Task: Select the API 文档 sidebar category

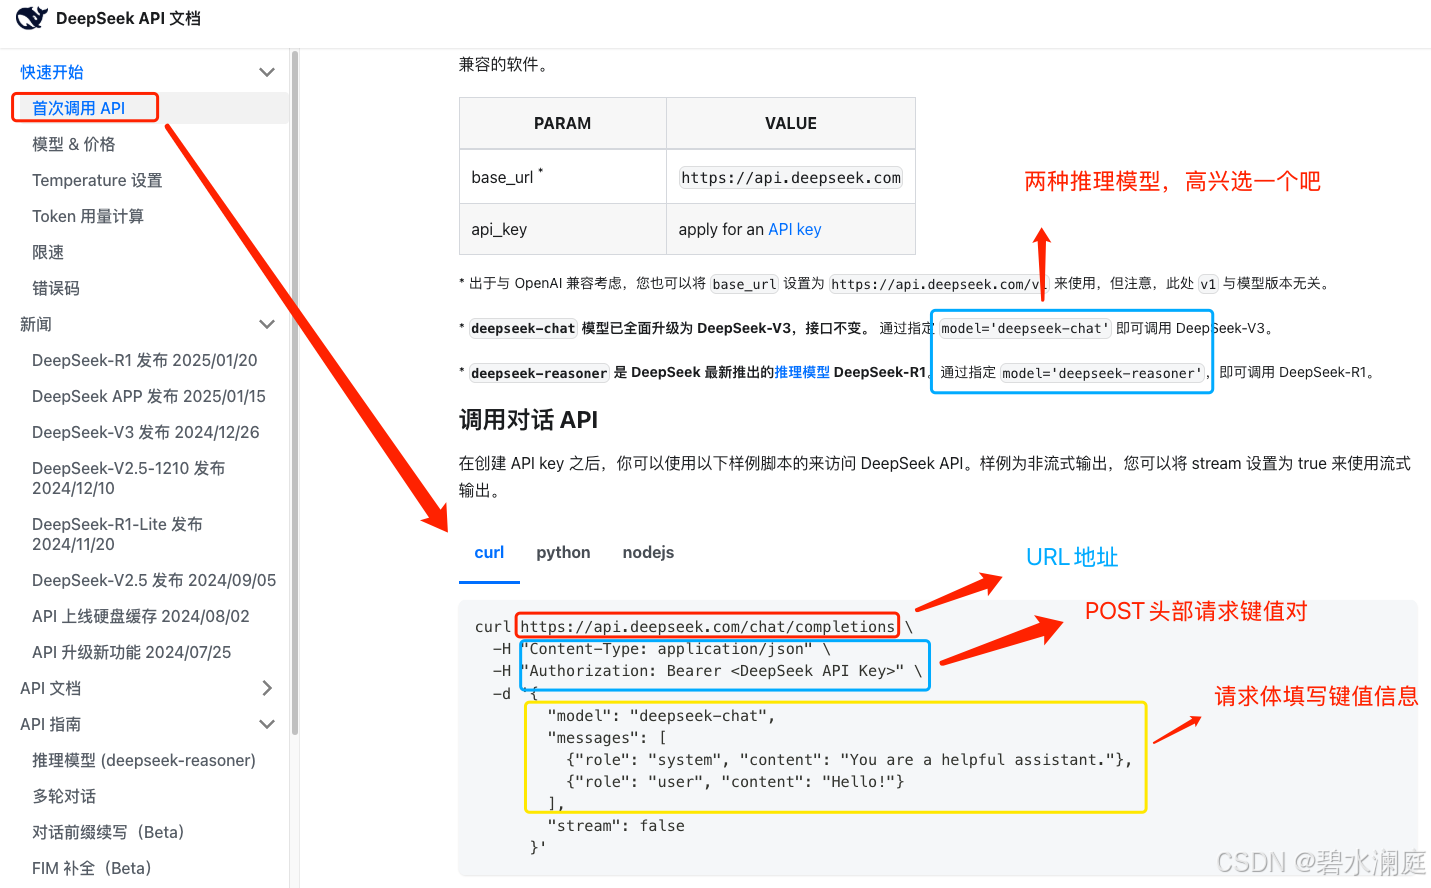Action: 51,688
